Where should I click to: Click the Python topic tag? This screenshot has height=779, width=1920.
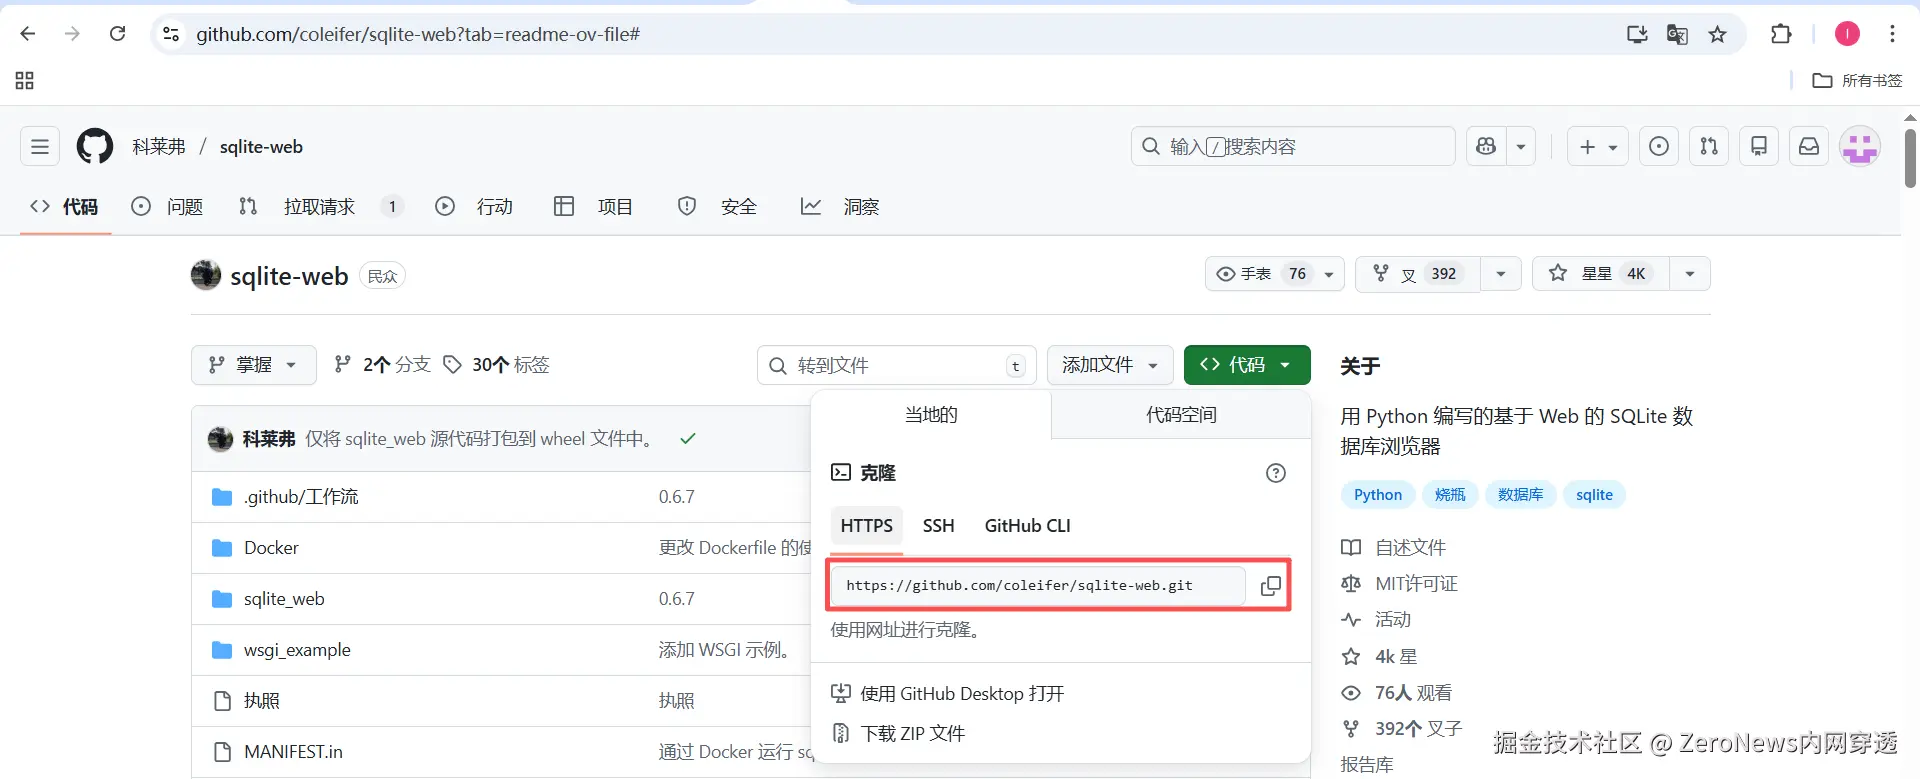pos(1378,495)
